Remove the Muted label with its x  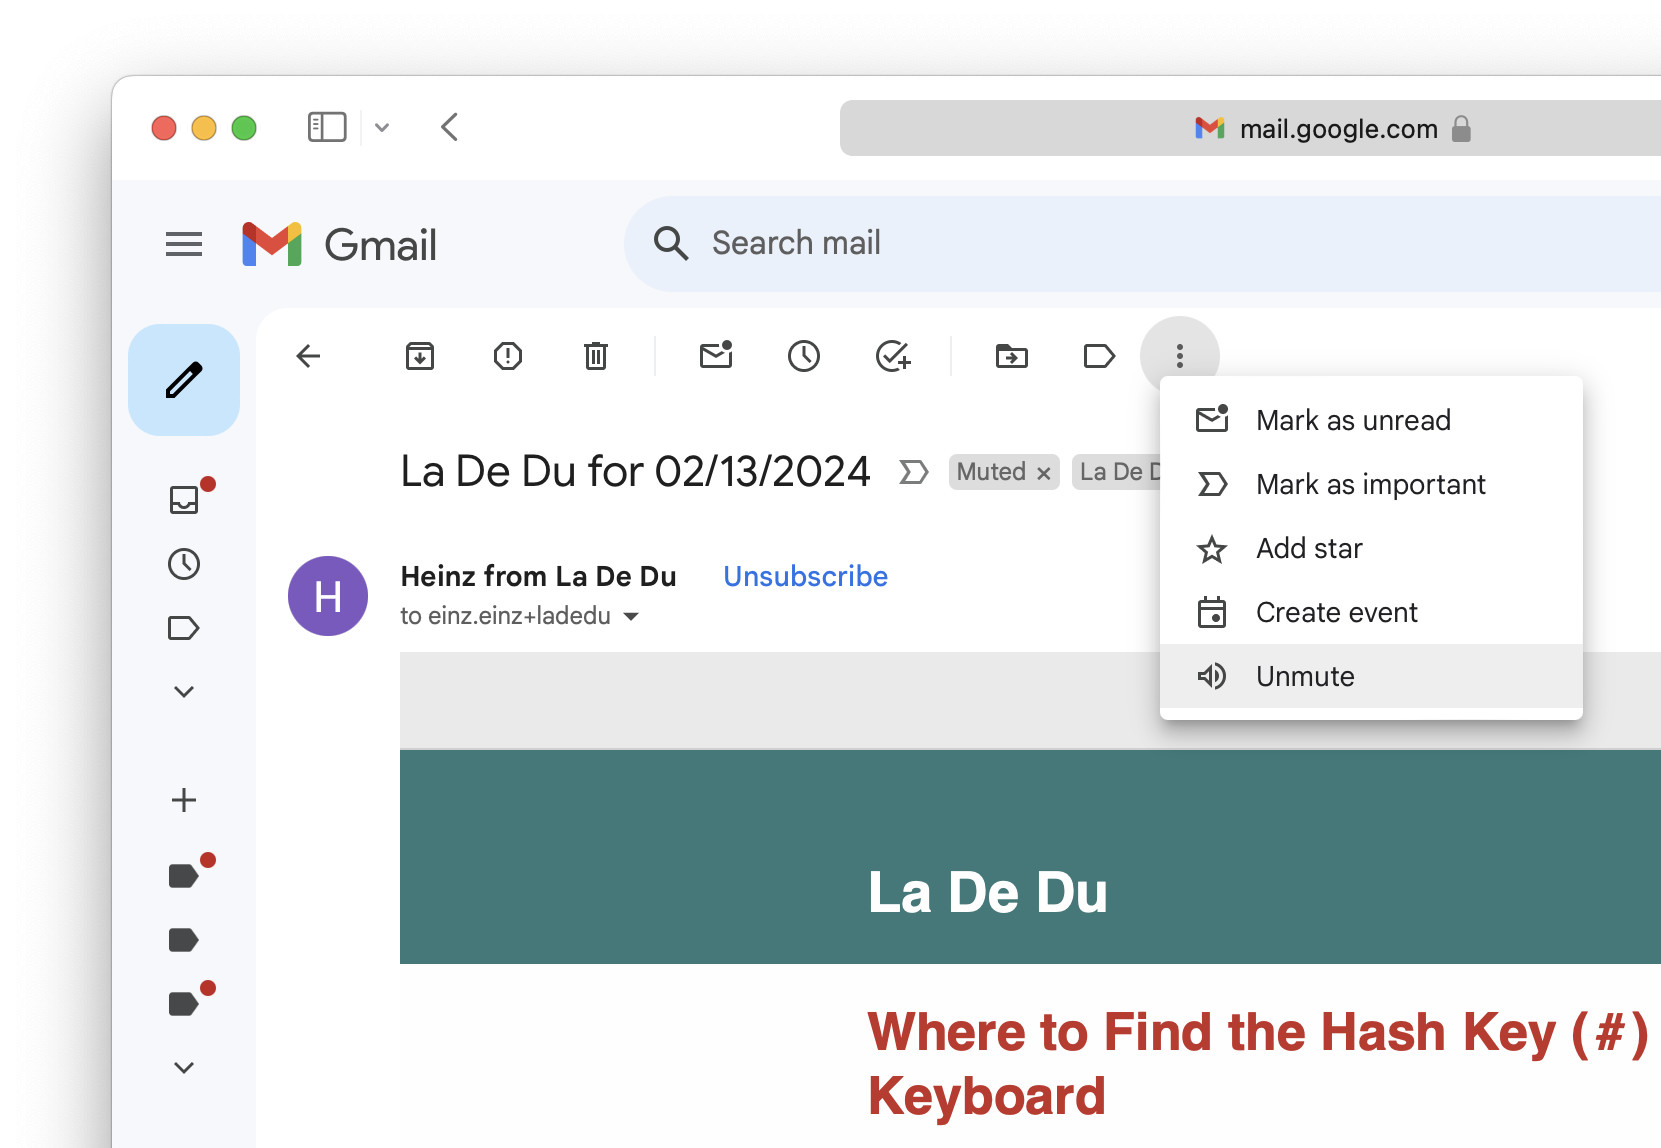click(1043, 473)
